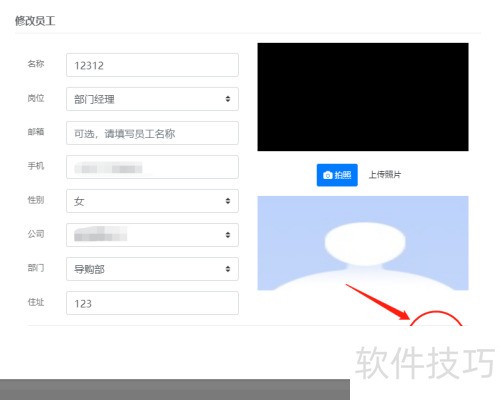Click the 拍照 blue button text

click(343, 175)
